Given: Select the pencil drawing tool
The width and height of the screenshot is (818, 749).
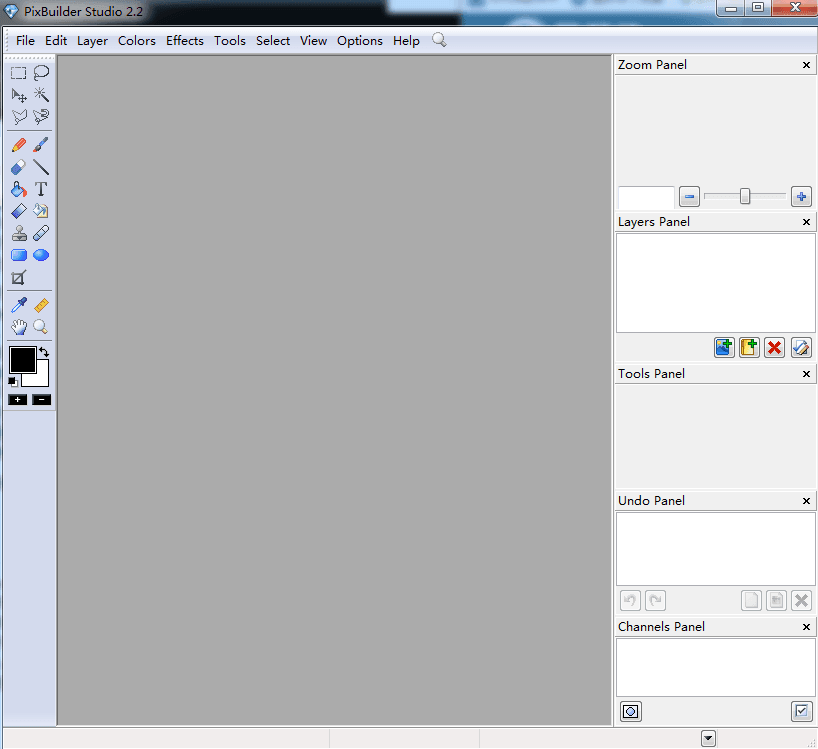Looking at the screenshot, I should [x=18, y=144].
